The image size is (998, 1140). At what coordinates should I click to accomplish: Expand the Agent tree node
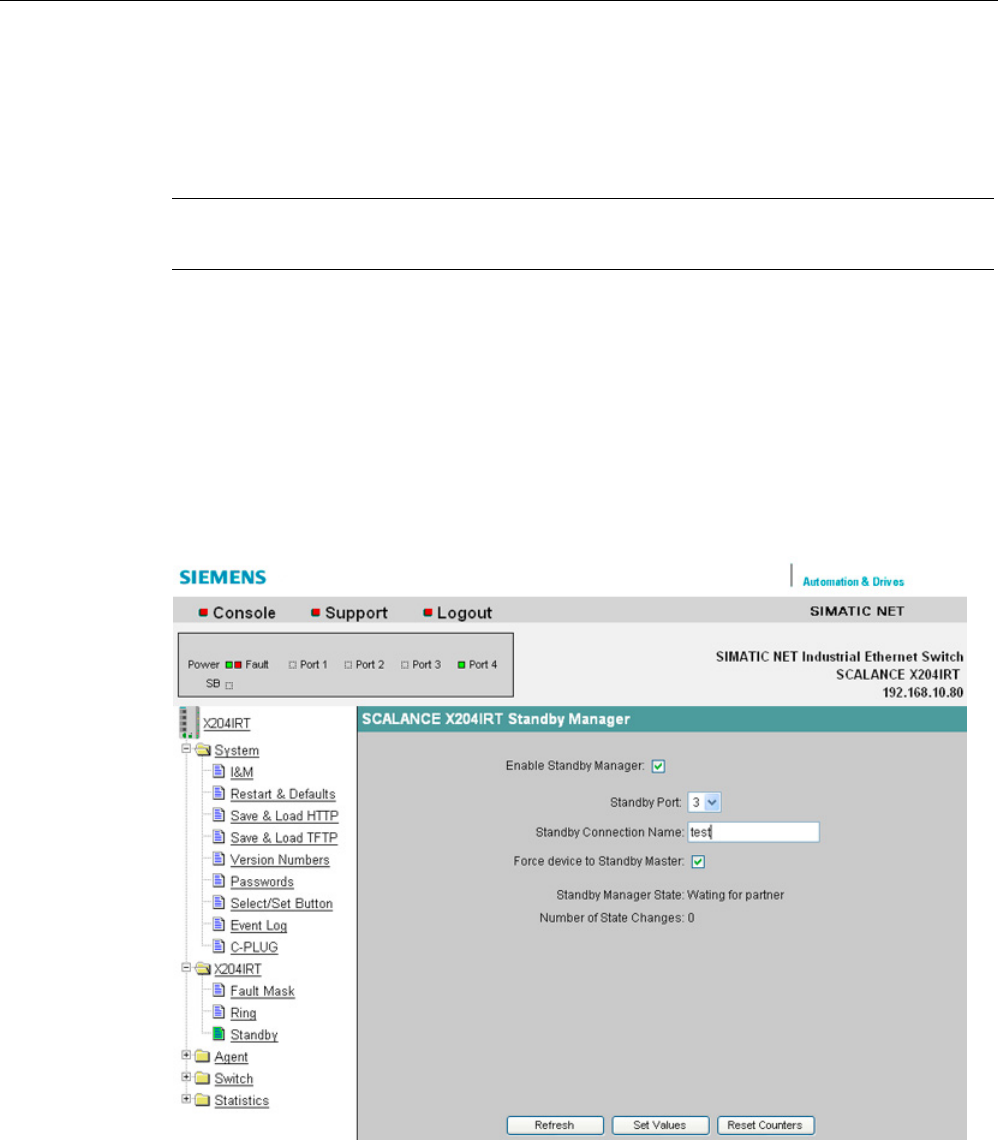186,1054
